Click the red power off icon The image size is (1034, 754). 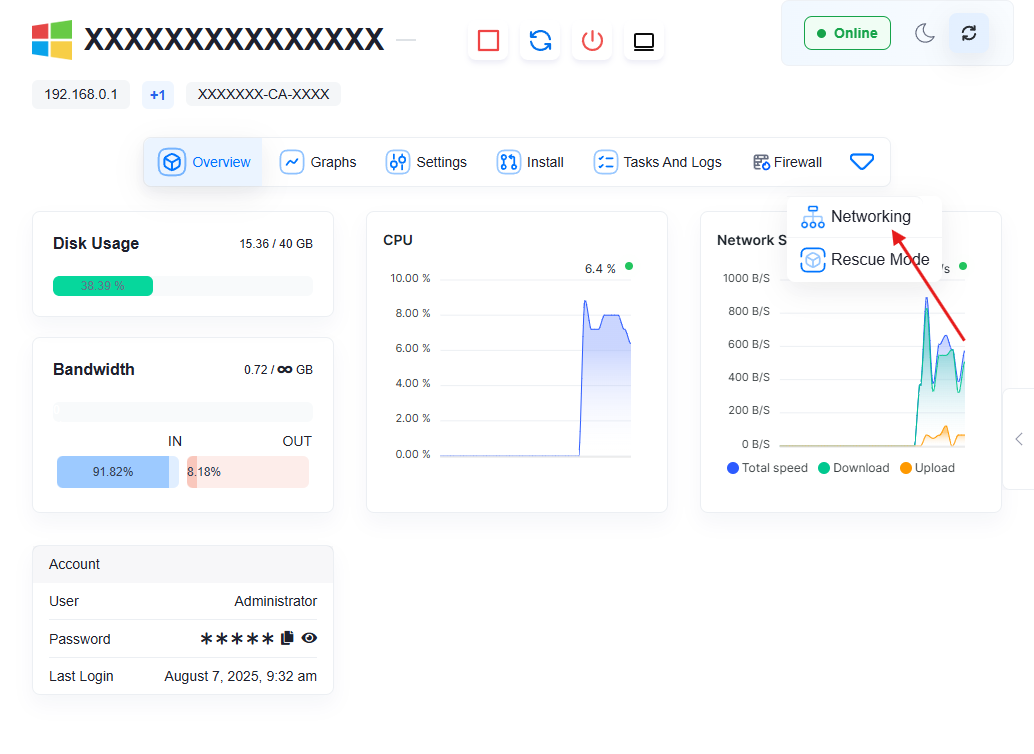[592, 41]
